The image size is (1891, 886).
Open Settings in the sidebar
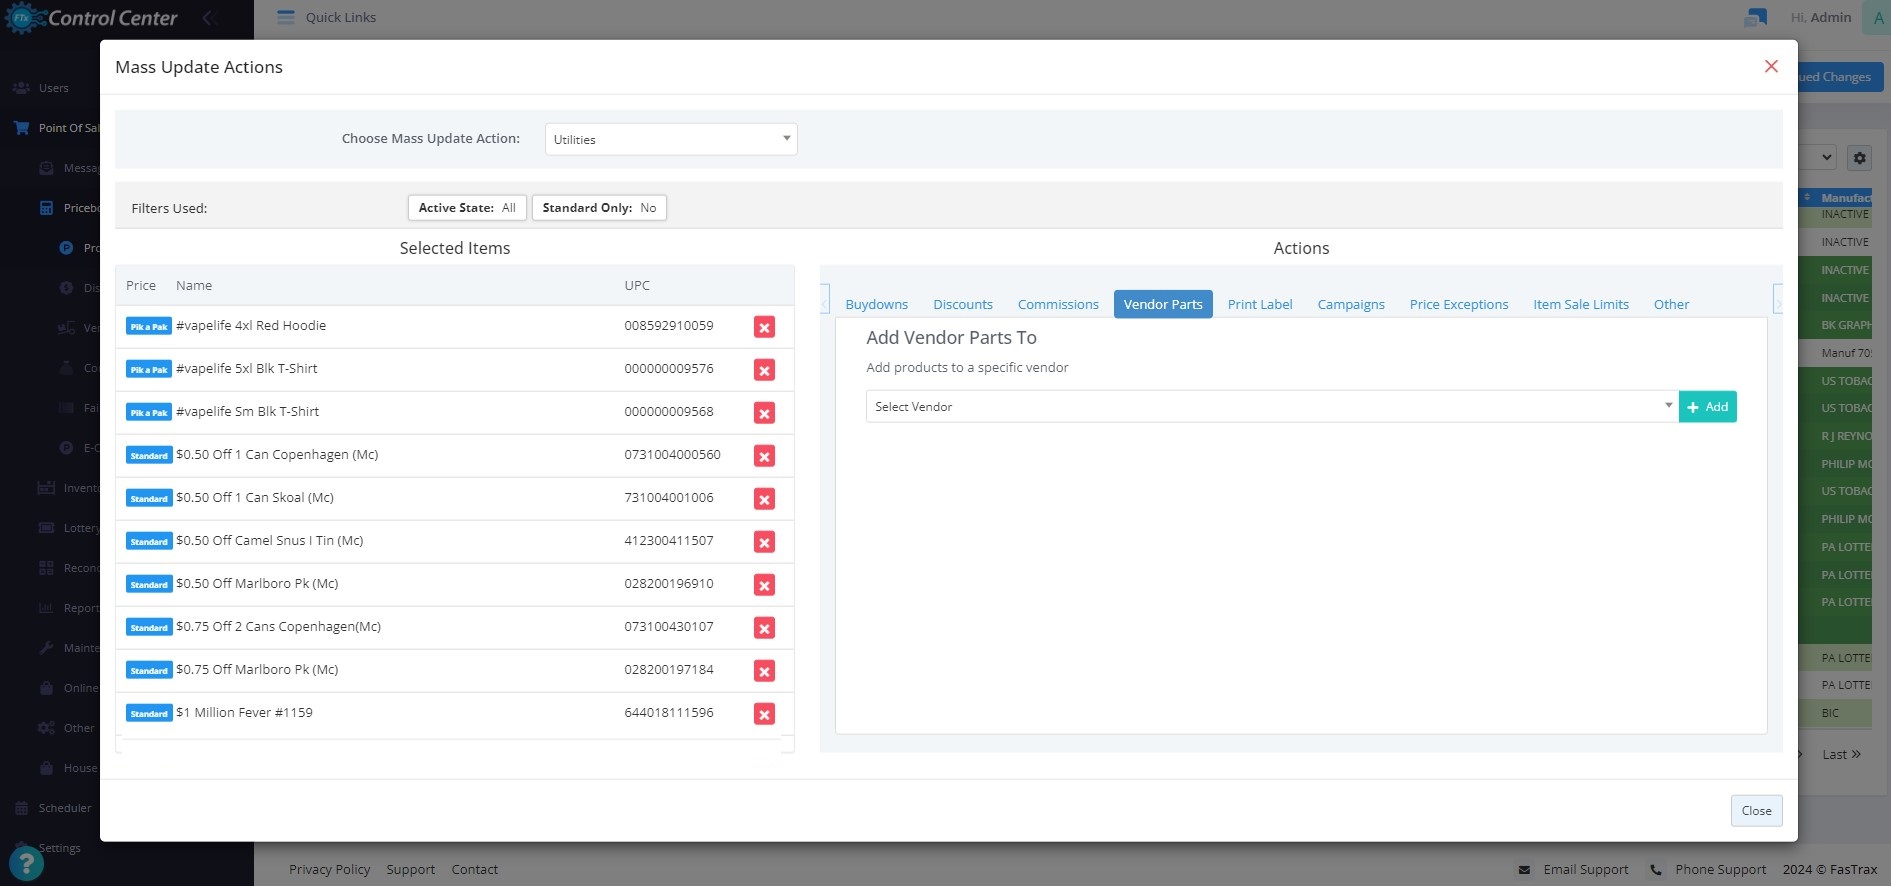(47, 848)
